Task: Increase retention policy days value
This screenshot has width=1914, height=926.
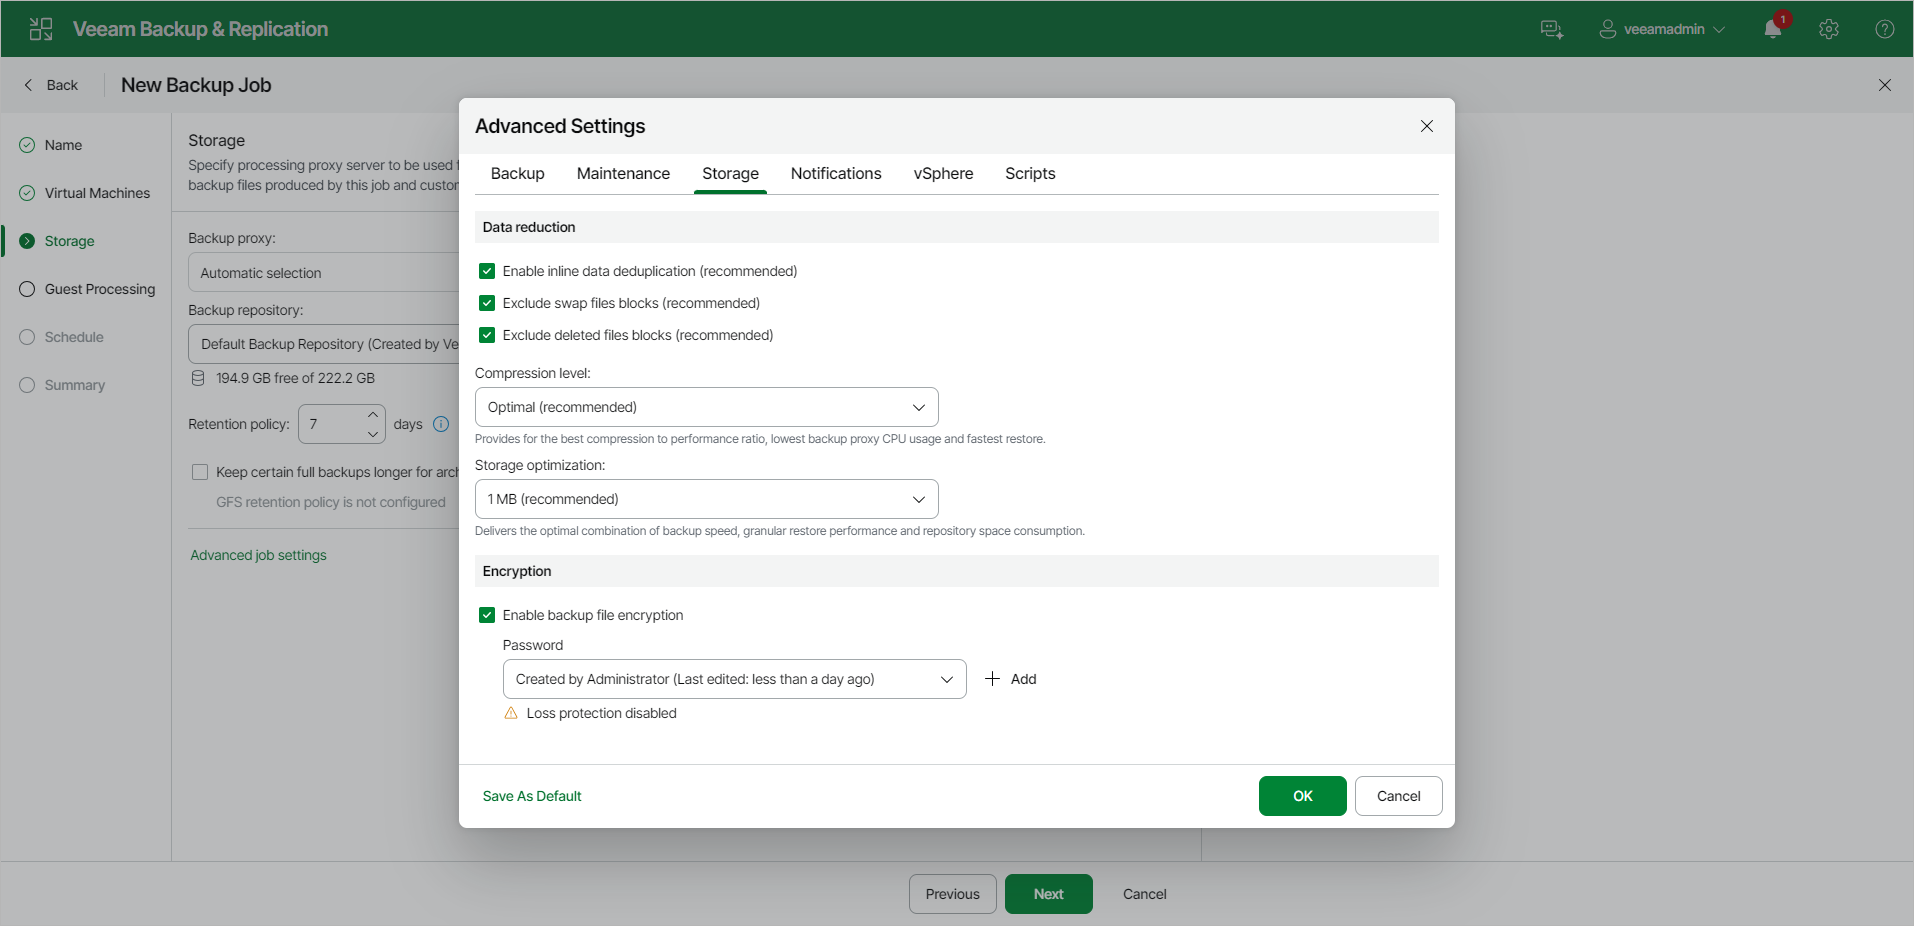Action: click(x=373, y=414)
